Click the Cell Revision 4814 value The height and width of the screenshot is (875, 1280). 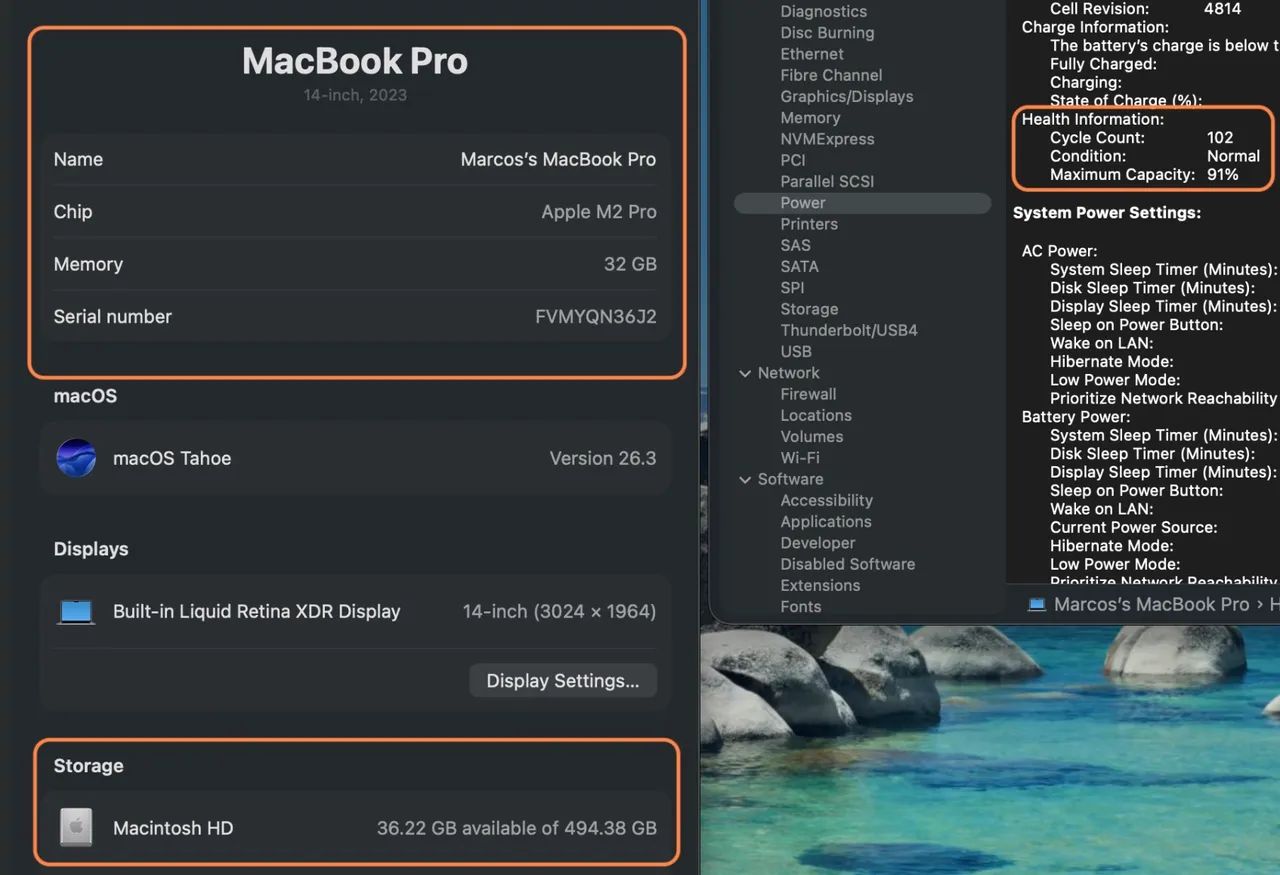[1222, 8]
